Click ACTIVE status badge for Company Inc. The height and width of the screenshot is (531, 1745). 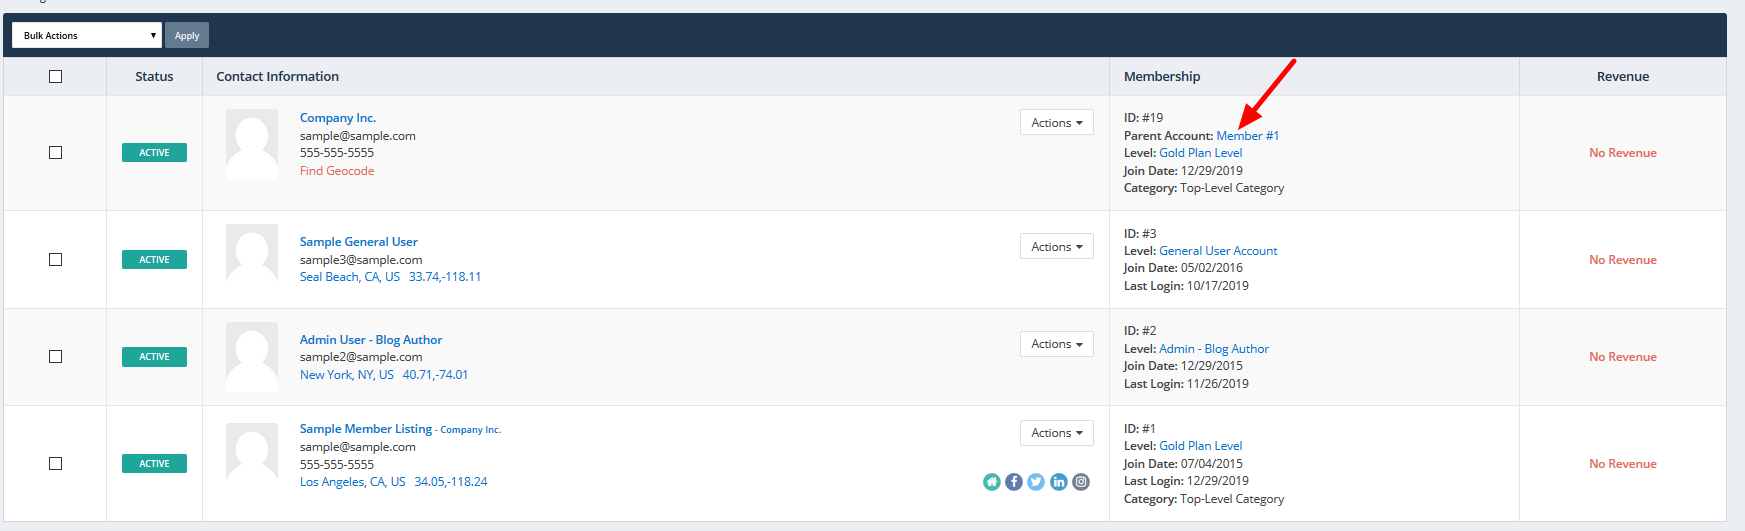[154, 153]
